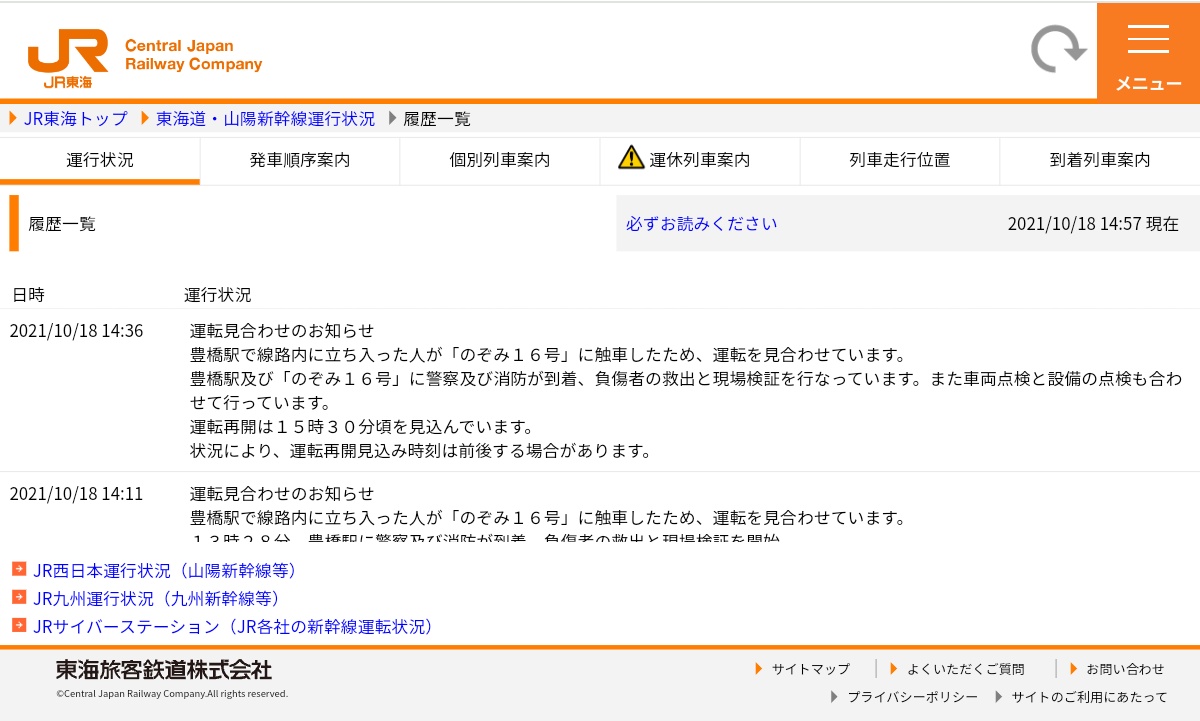The width and height of the screenshot is (1200, 721).
Task: Open the 運休列車案内 tab
Action: click(700, 160)
